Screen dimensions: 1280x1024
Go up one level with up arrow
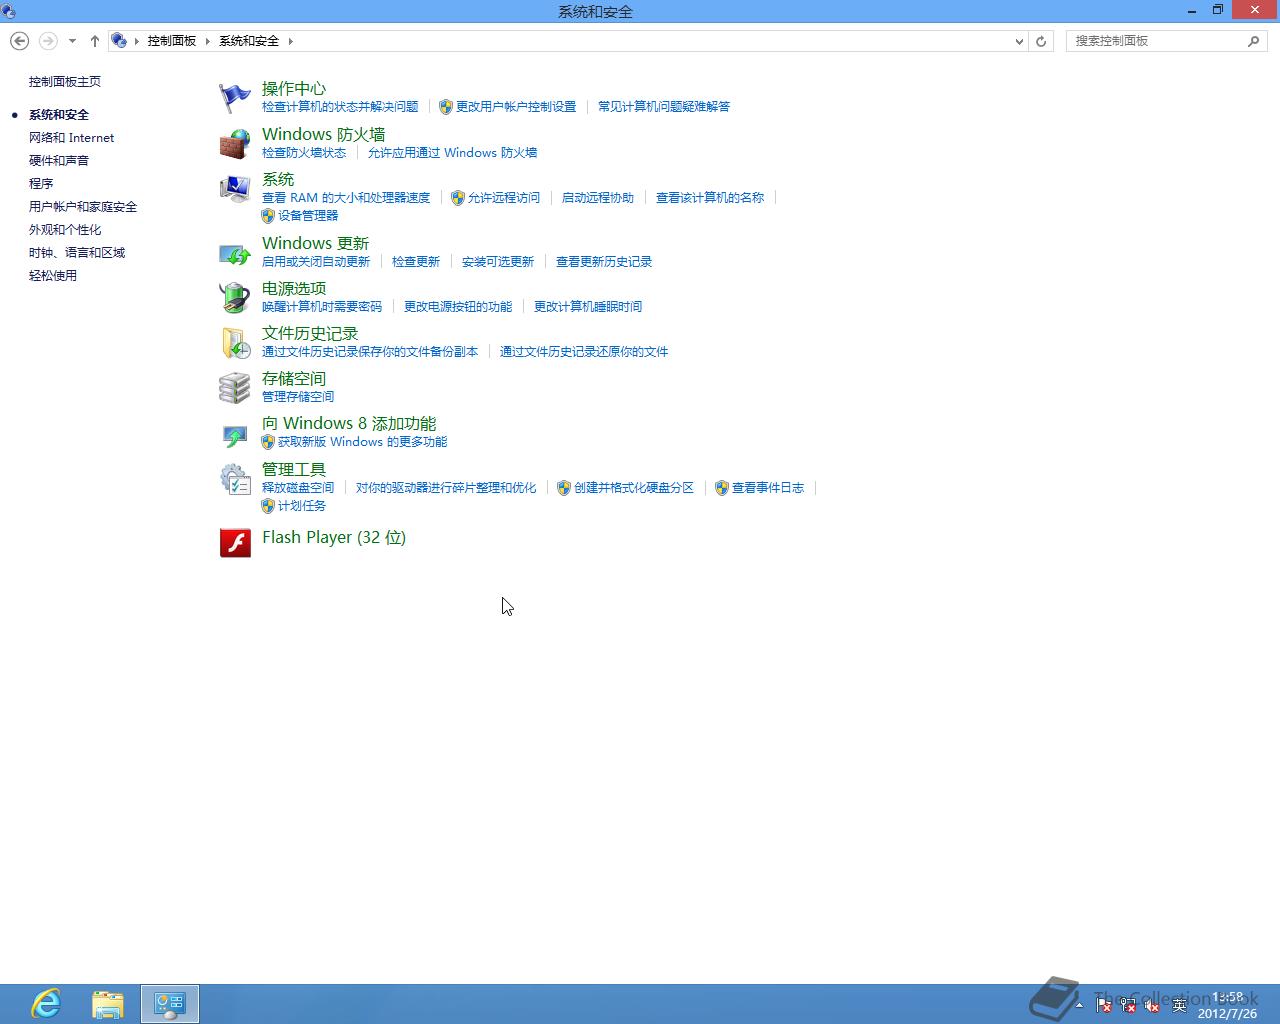pos(95,41)
